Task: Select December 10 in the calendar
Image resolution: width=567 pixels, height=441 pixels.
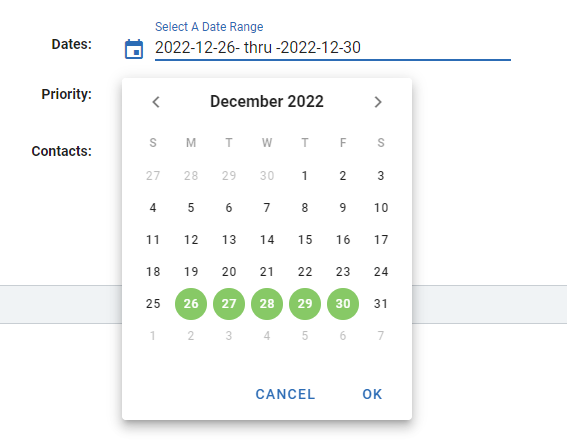Action: pyautogui.click(x=381, y=207)
